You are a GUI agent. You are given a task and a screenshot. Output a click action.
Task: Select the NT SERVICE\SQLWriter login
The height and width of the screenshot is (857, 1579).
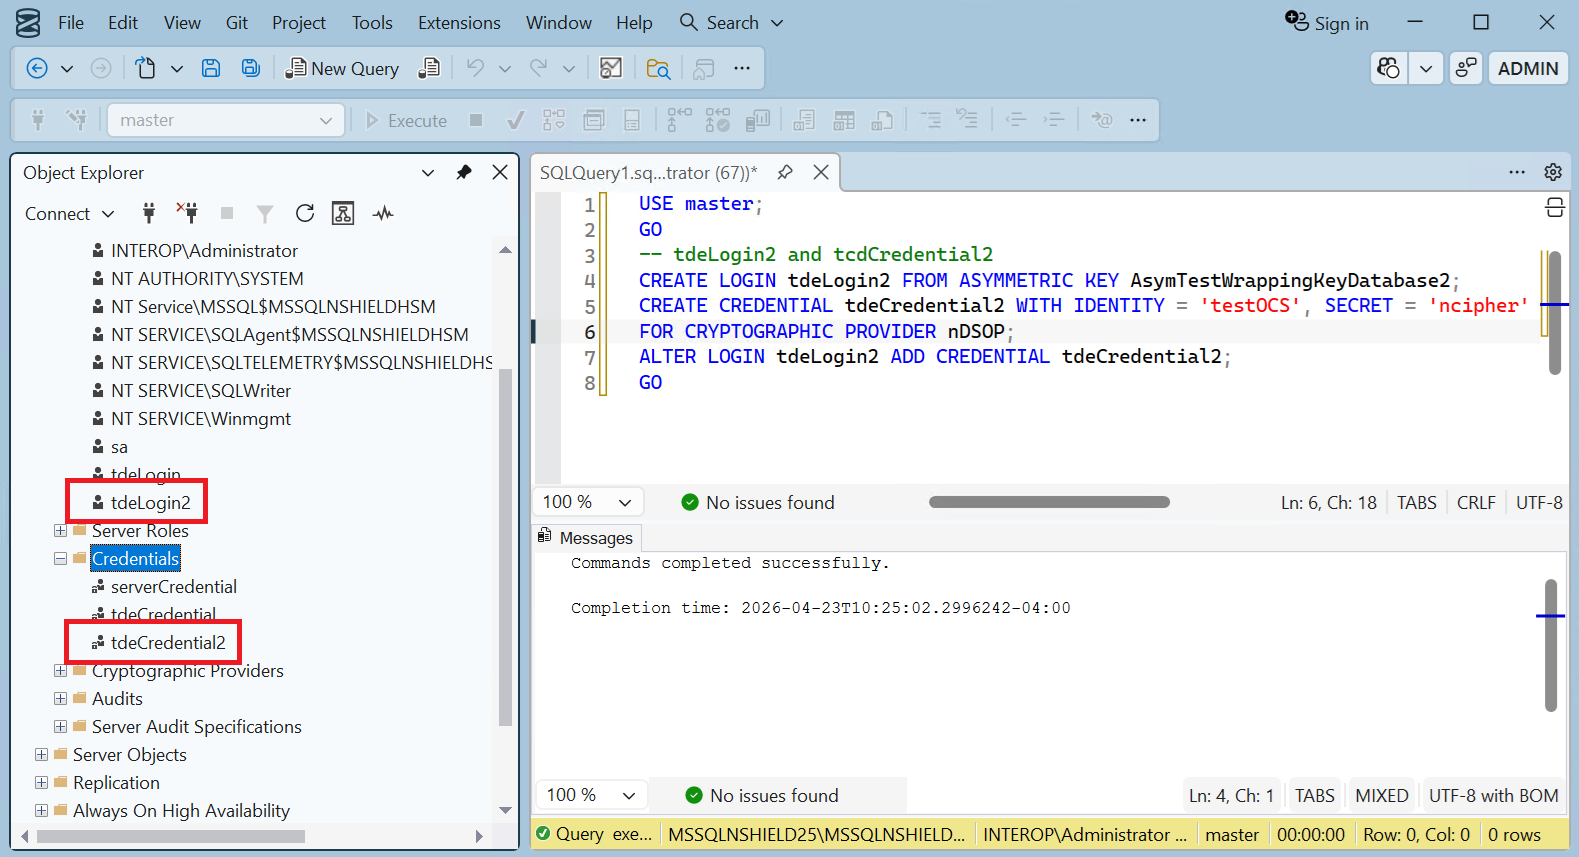[201, 391]
